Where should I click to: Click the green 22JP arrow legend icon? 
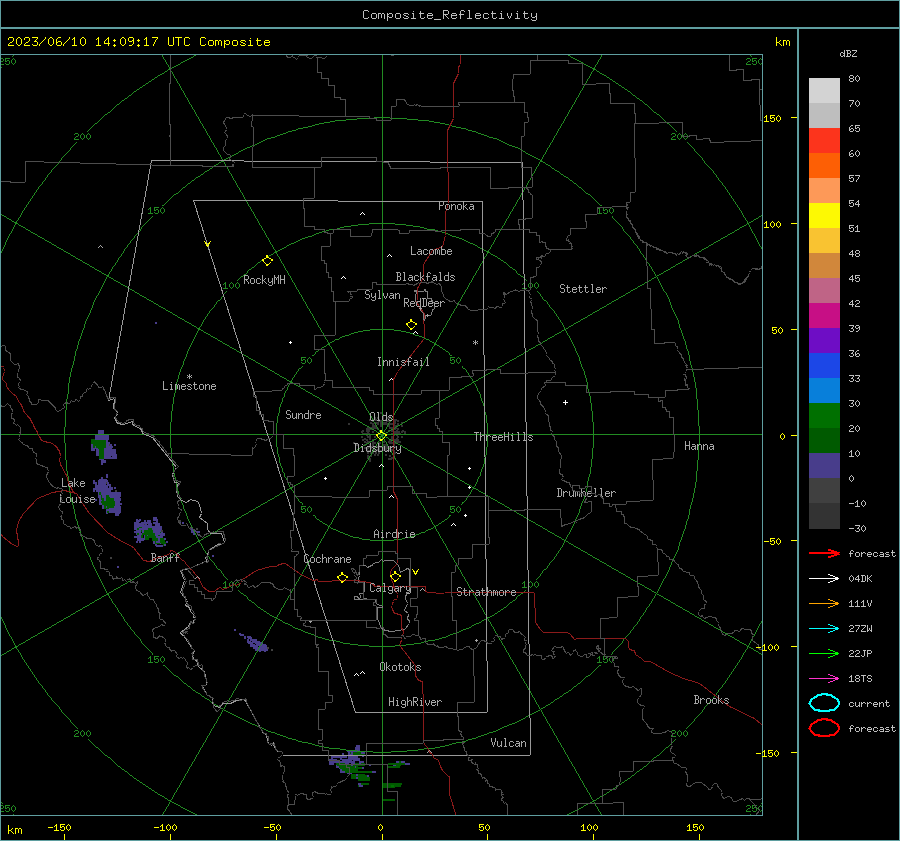tap(824, 653)
